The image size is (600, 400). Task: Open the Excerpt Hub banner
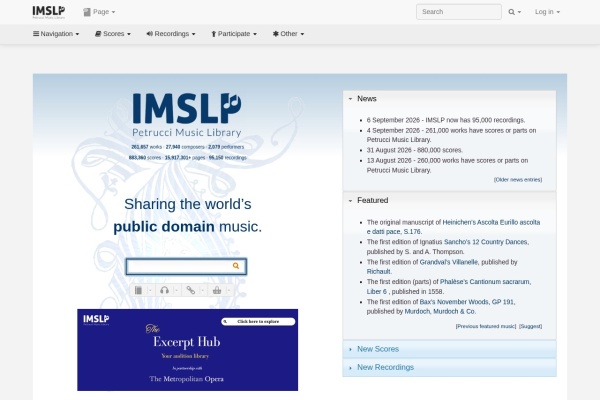click(188, 350)
